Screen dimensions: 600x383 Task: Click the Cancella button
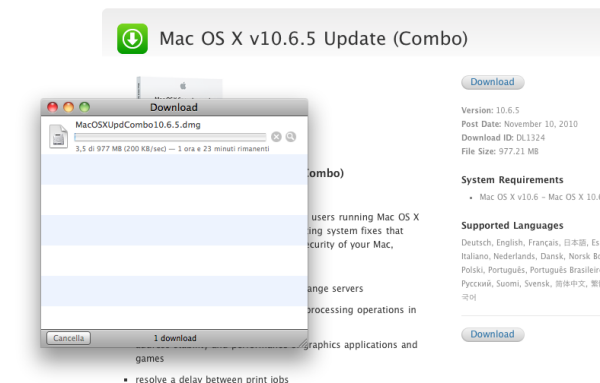pyautogui.click(x=68, y=338)
